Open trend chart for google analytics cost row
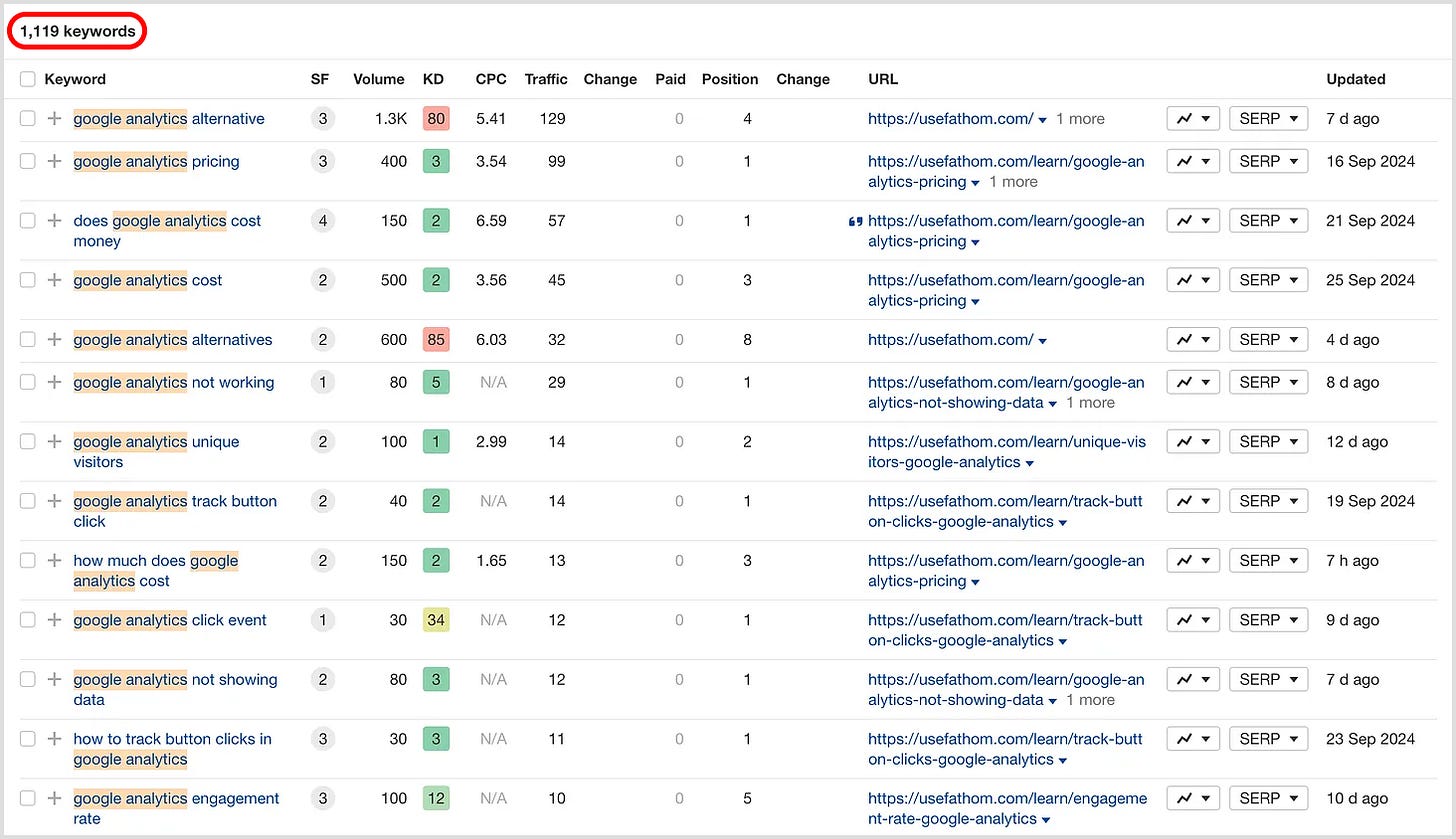Viewport: 1456px width, 839px height. point(1193,280)
